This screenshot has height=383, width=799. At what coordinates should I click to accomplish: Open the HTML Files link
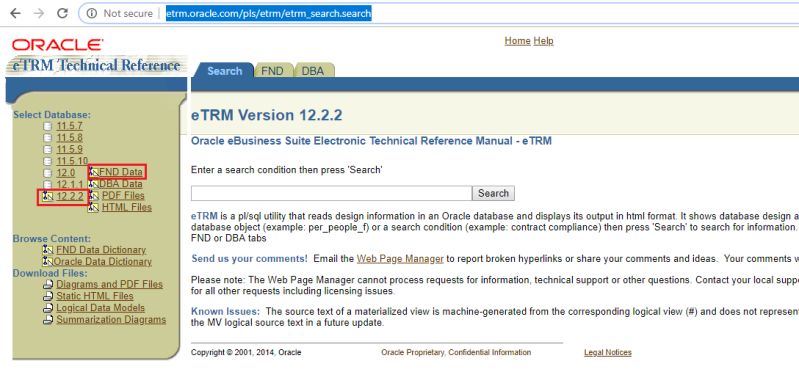(x=126, y=207)
